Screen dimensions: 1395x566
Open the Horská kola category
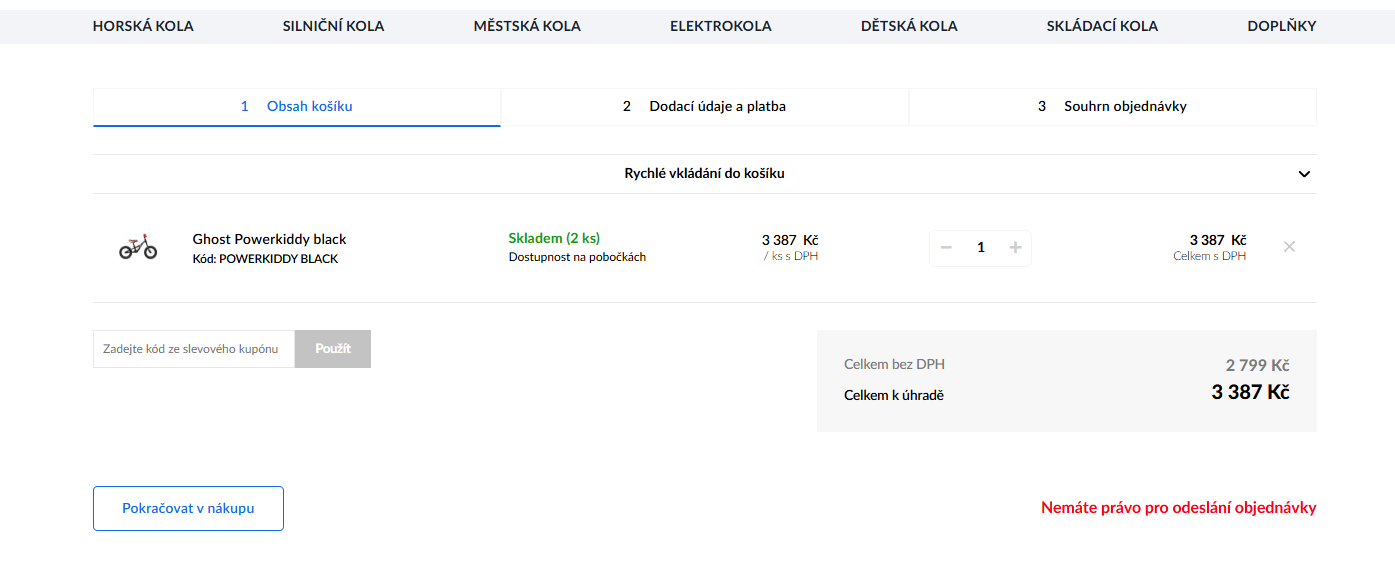[x=143, y=26]
